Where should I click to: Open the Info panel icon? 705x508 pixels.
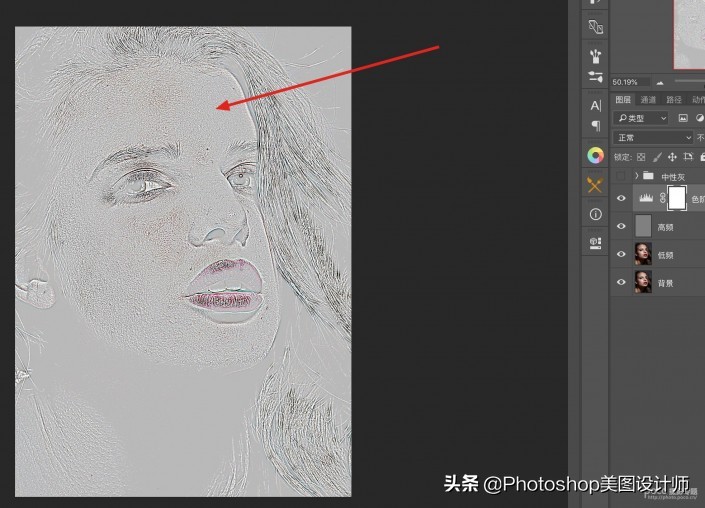[596, 214]
